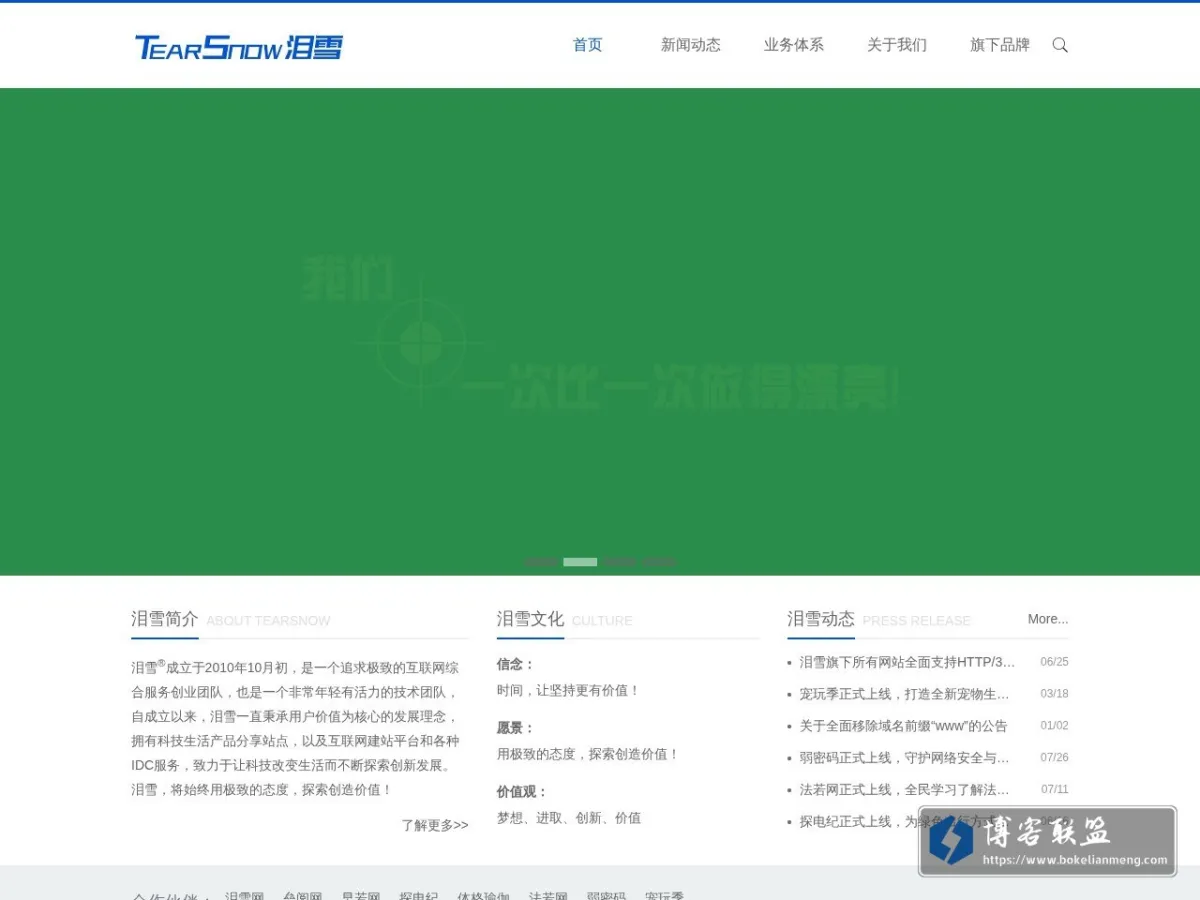Select the first banner slide indicator

coord(541,562)
